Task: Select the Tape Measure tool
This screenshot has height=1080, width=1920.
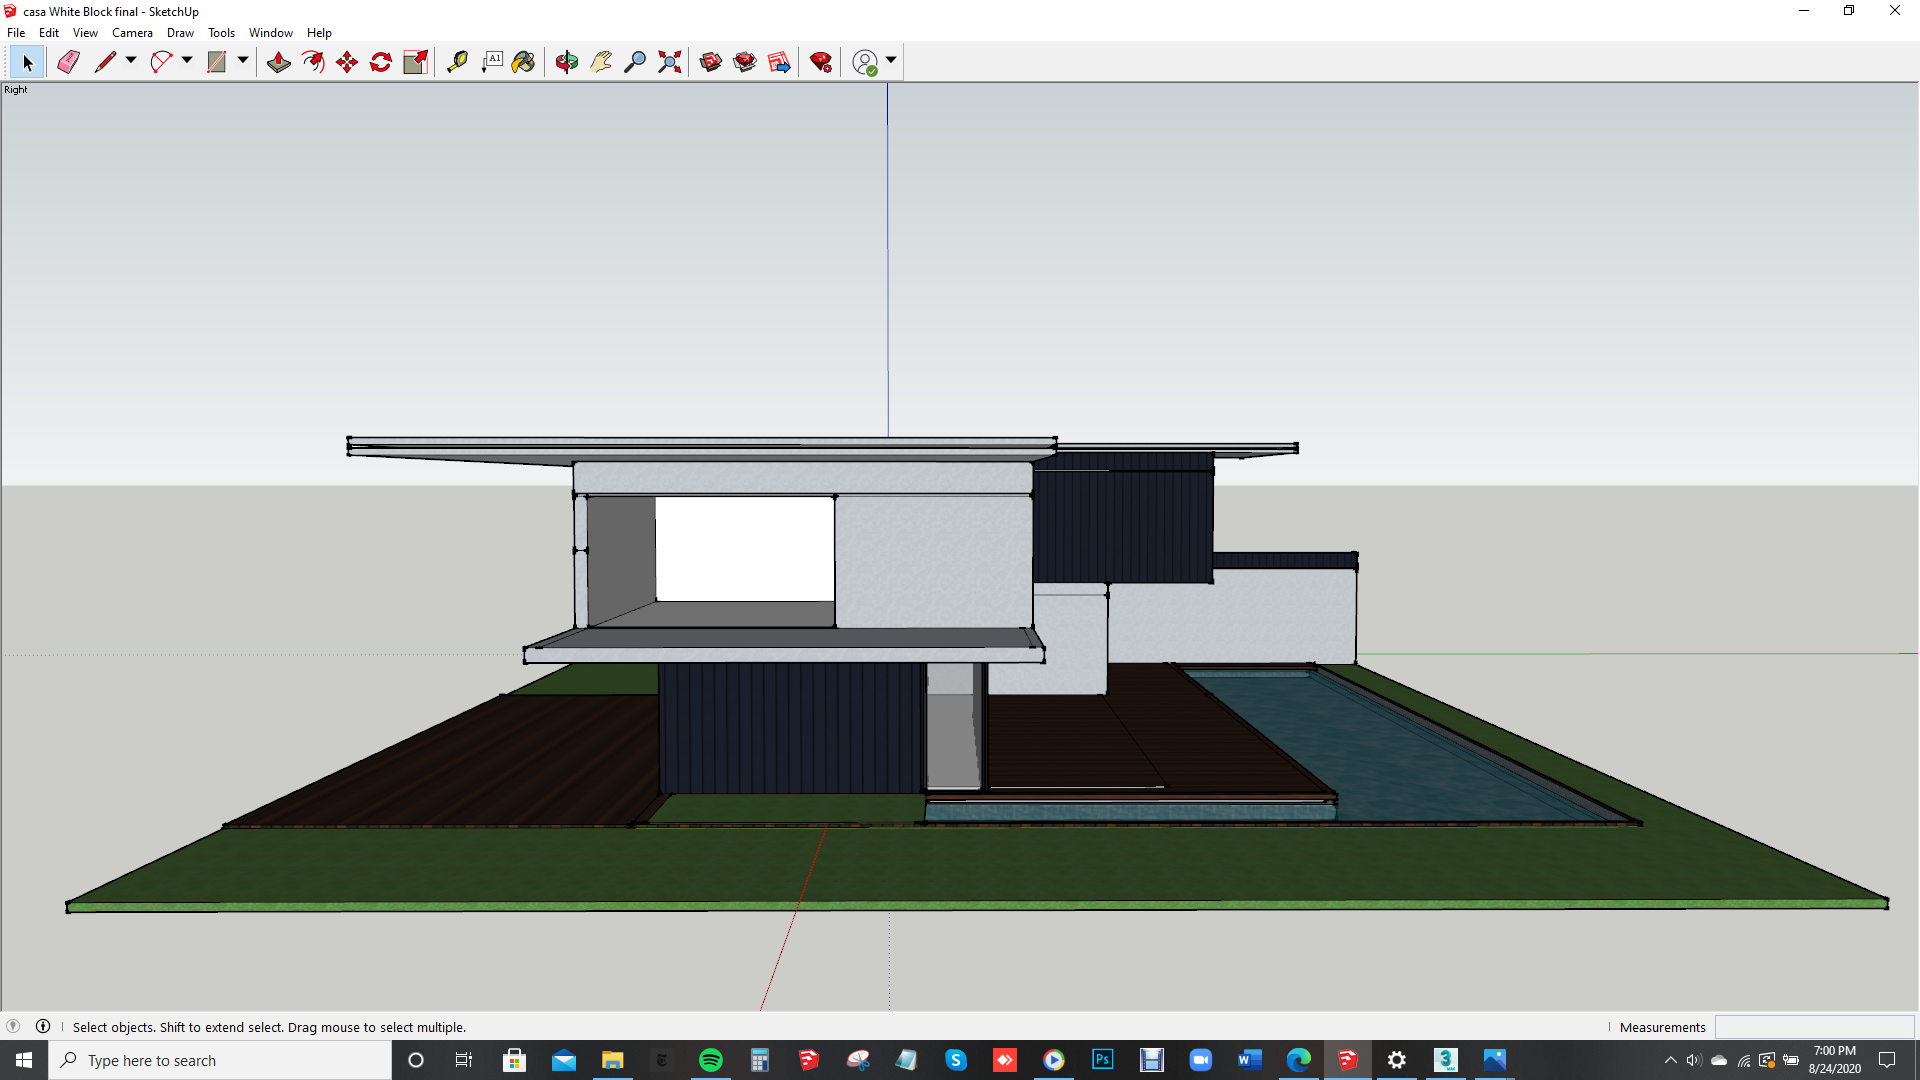Action: point(457,62)
